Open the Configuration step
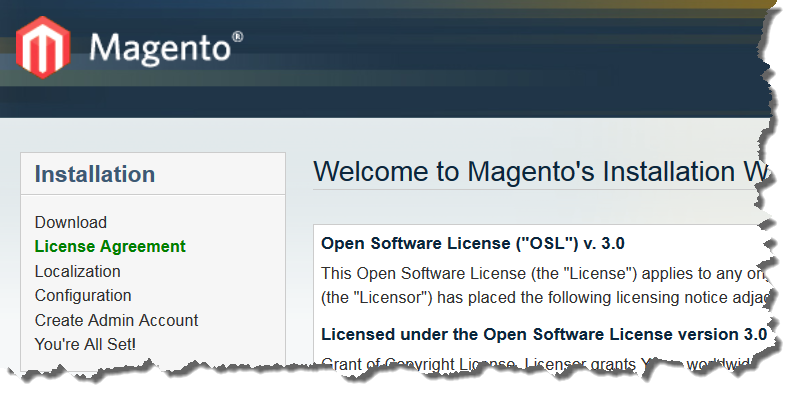The height and width of the screenshot is (398, 796). tap(83, 295)
